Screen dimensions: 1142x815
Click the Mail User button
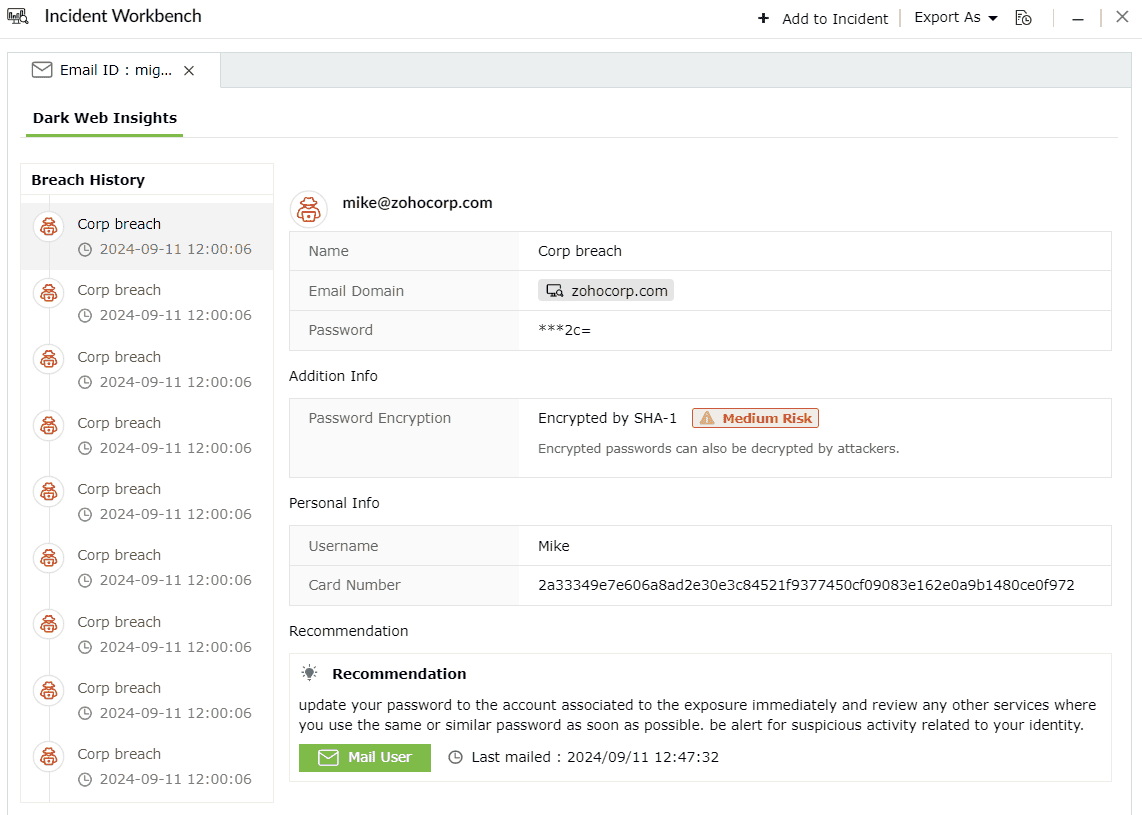tap(365, 757)
